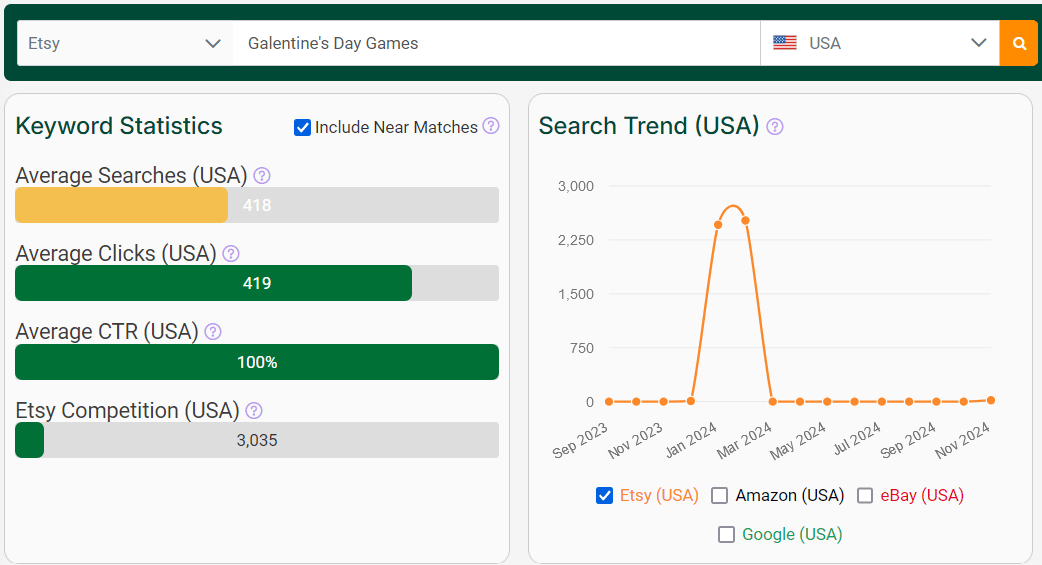Click the Nov 2024 last data point
Viewport: 1042px width, 565px height.
991,400
